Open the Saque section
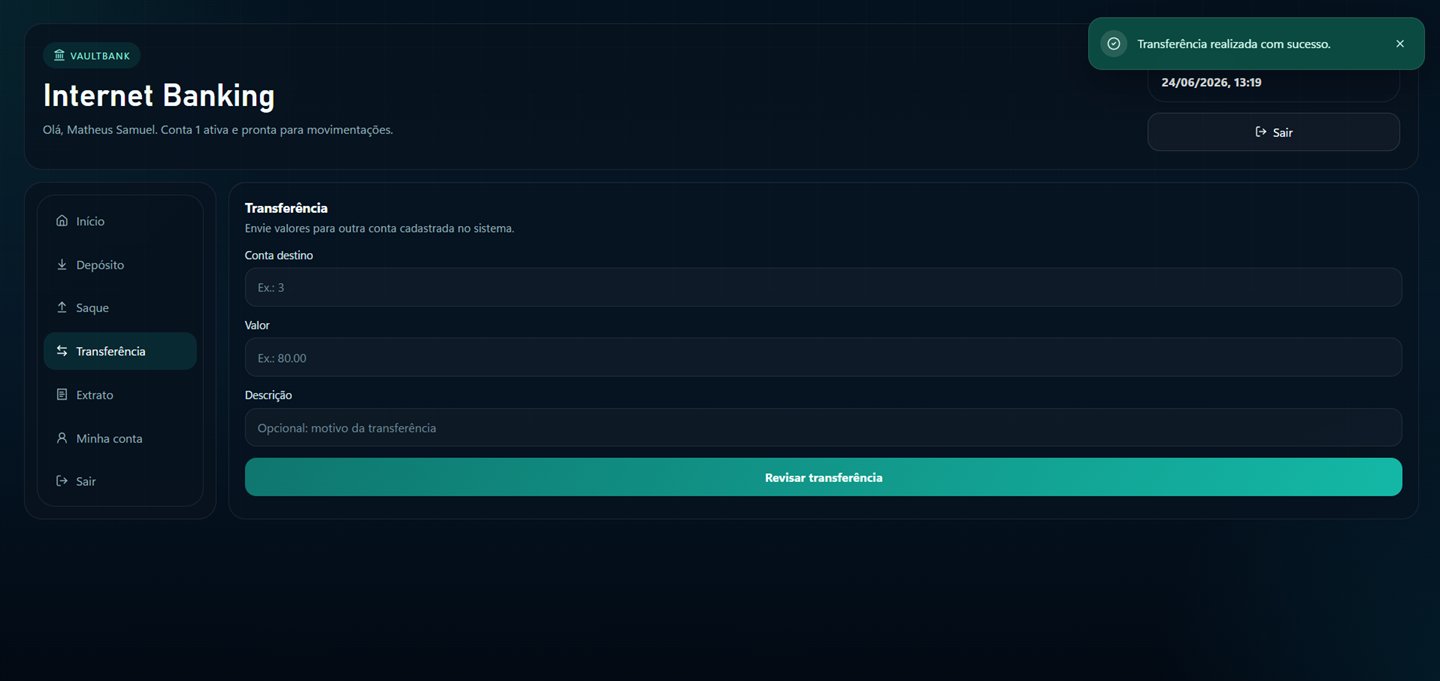The width and height of the screenshot is (1440, 681). [x=120, y=308]
